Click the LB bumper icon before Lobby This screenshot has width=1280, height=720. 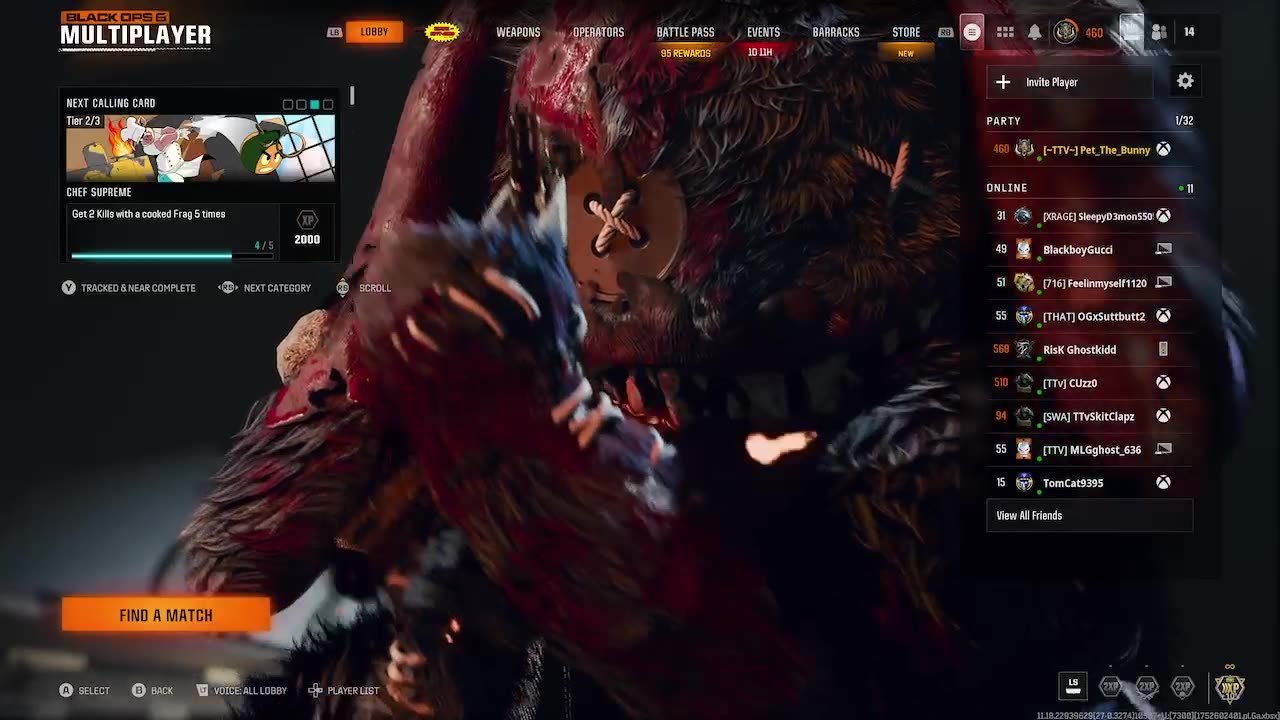pos(334,32)
